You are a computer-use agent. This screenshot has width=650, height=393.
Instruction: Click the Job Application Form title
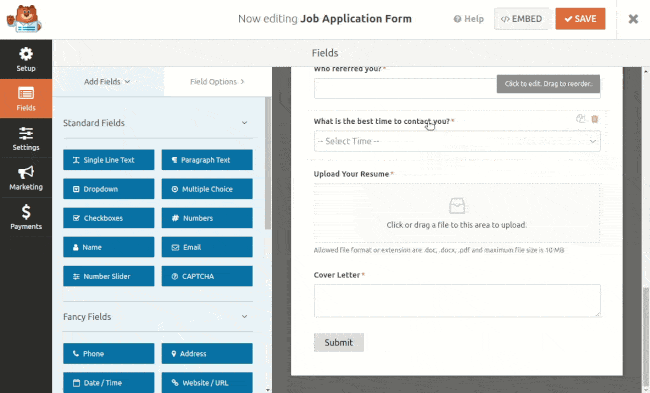coord(356,19)
